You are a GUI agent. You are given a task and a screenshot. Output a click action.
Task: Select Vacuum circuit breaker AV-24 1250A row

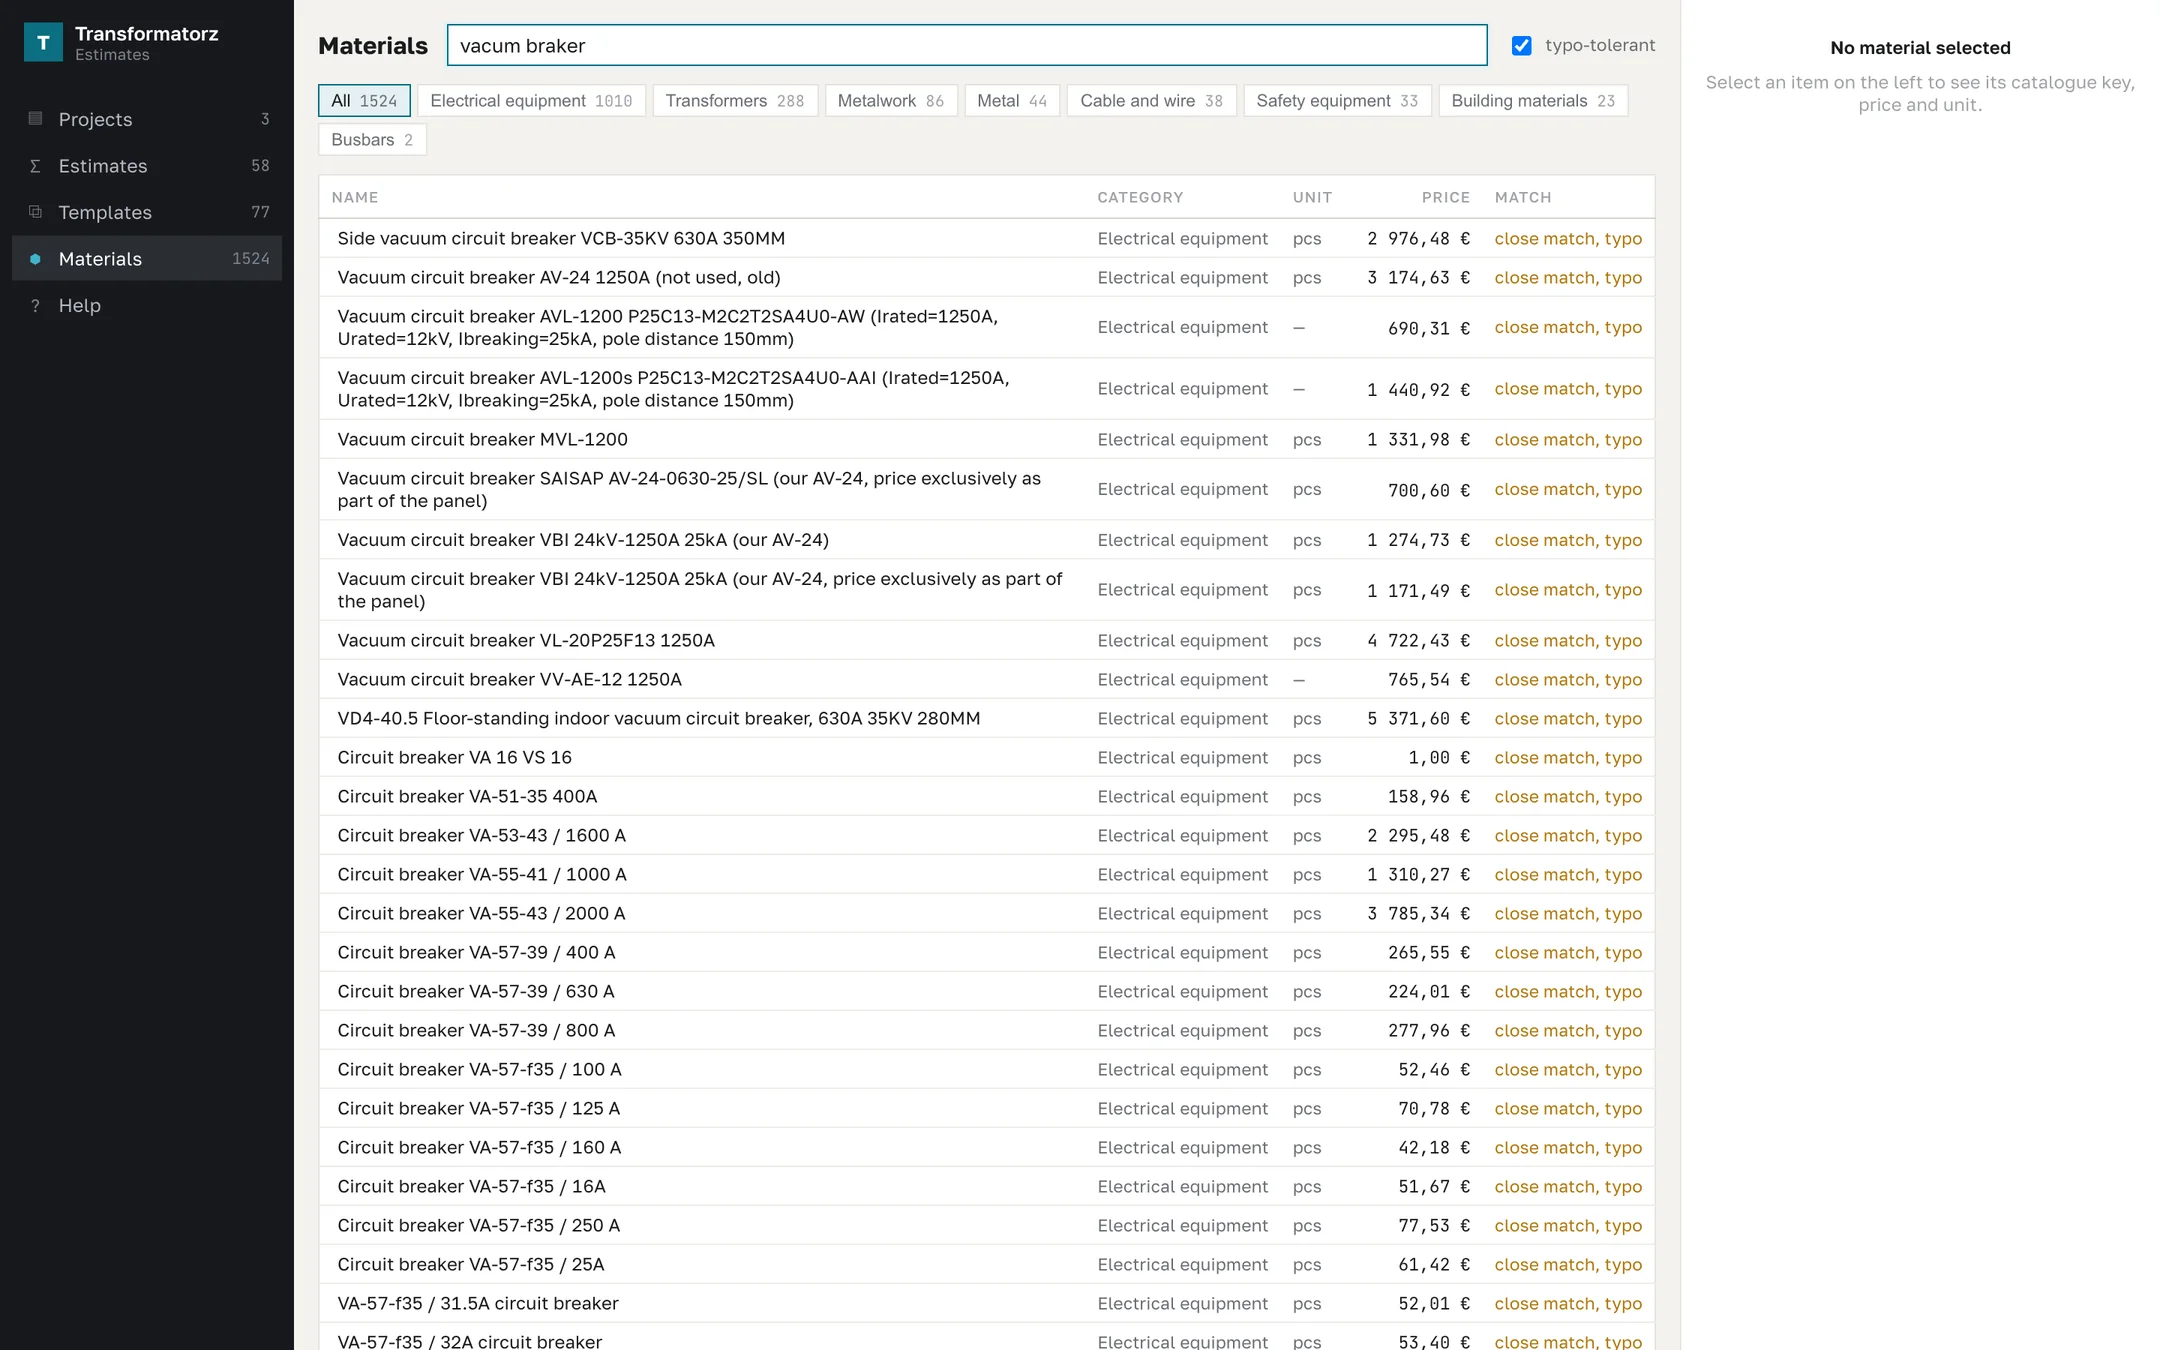coord(986,277)
